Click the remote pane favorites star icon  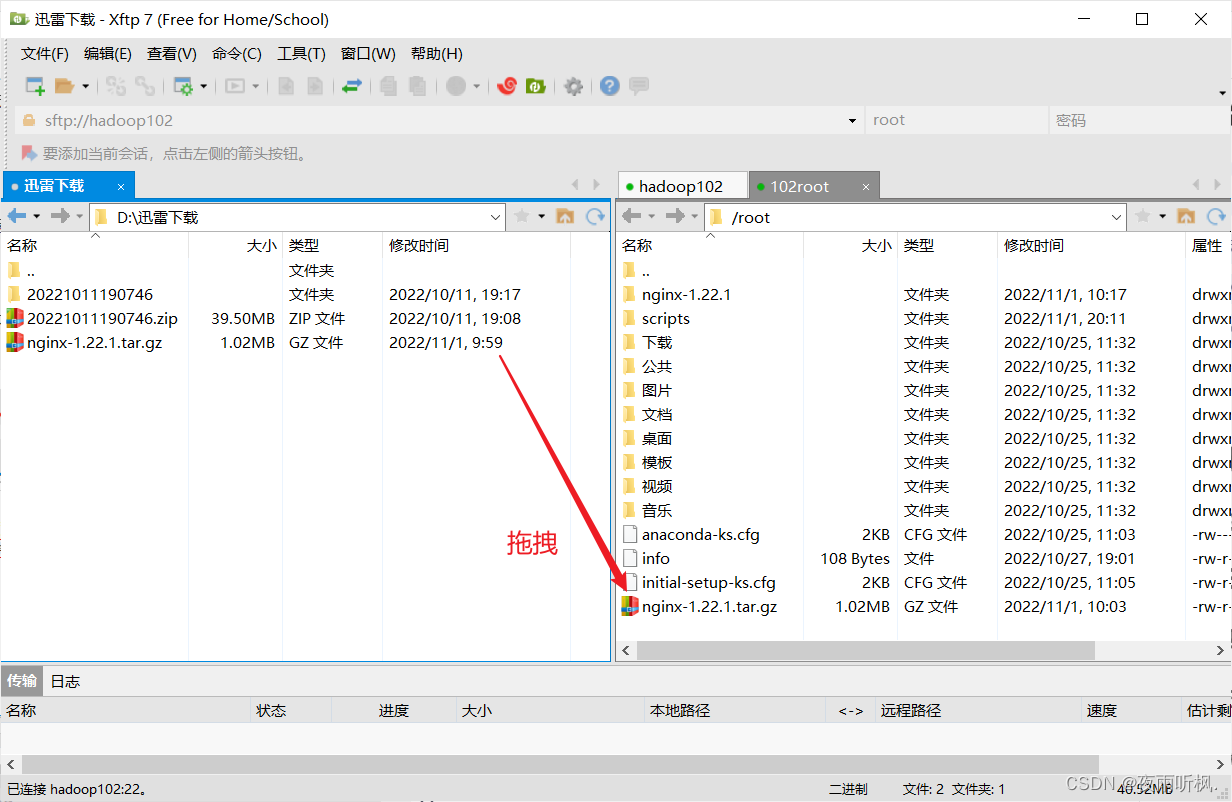1142,216
